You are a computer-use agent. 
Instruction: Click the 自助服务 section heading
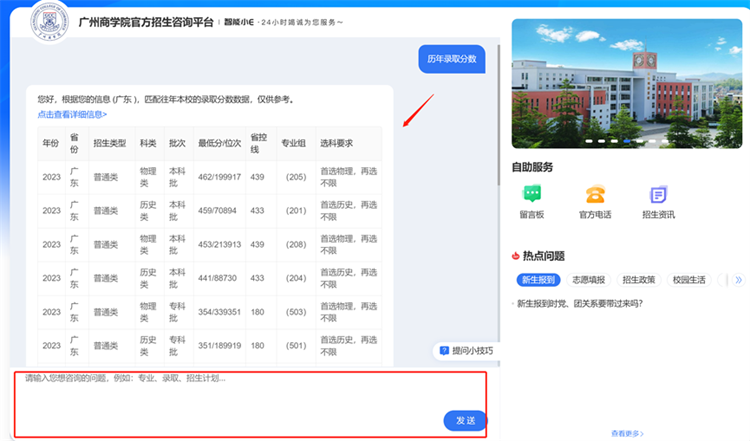pos(532,167)
